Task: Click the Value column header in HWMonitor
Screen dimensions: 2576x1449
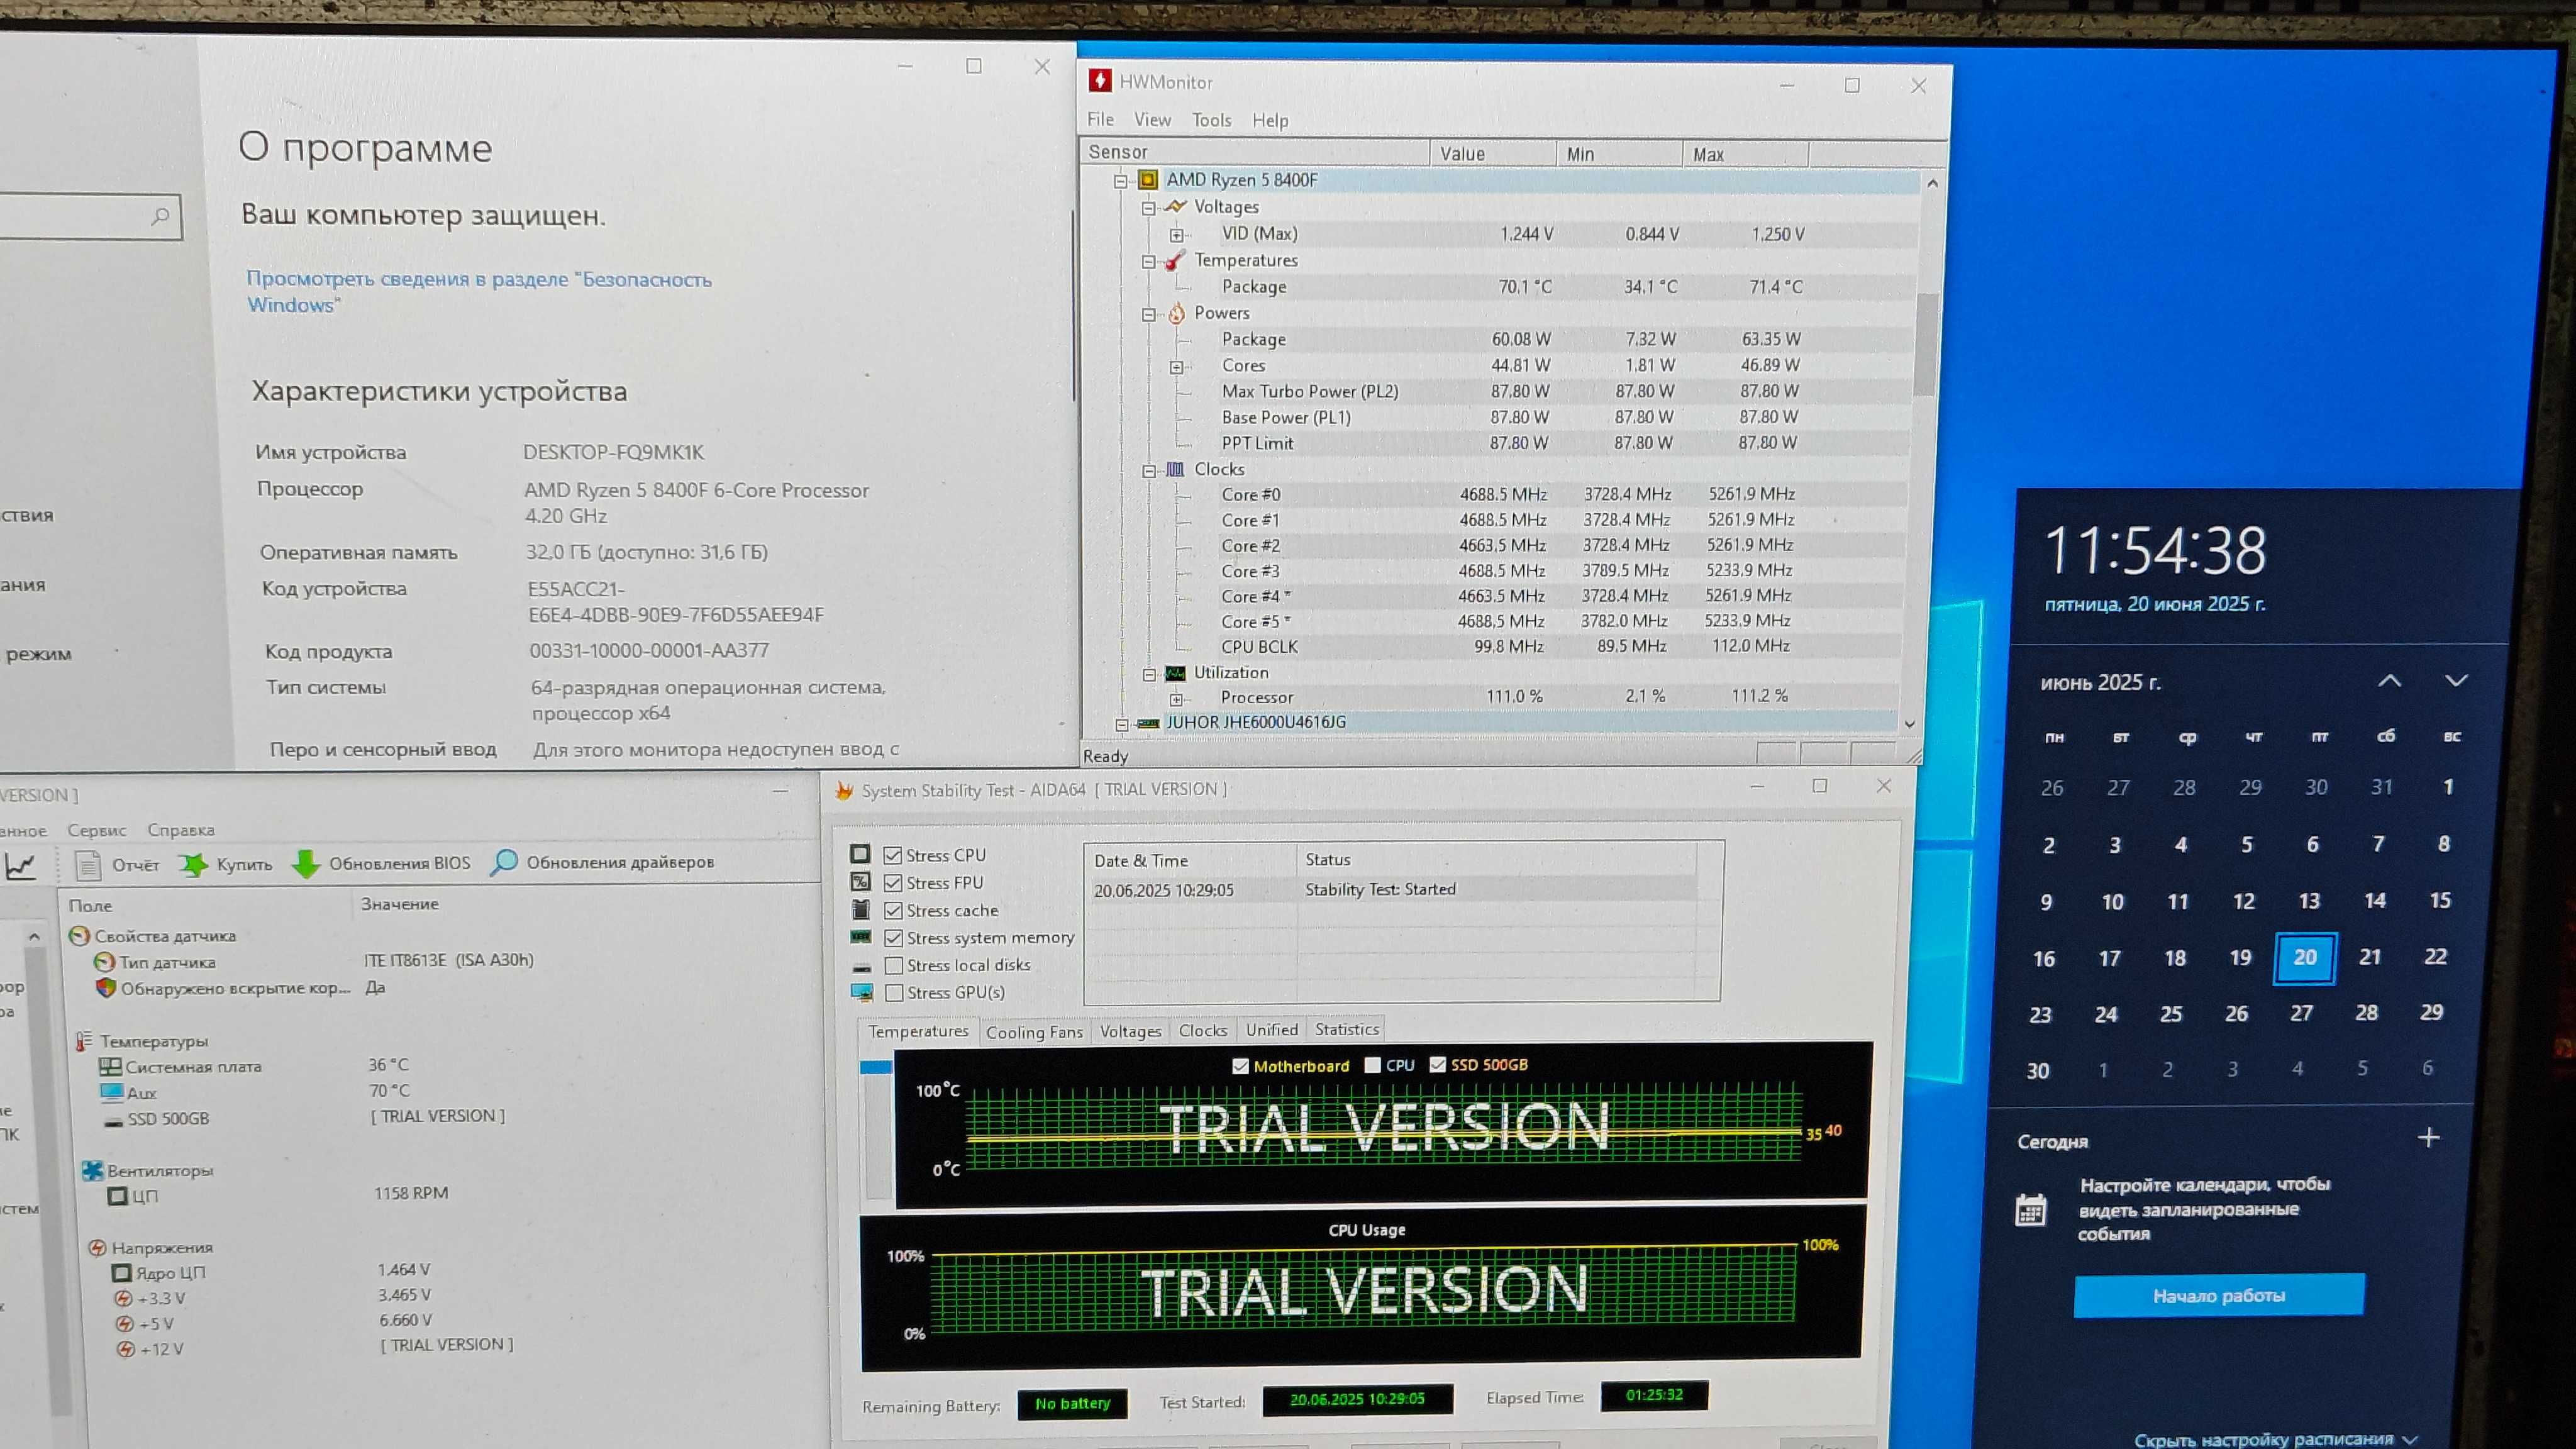Action: coord(1492,154)
